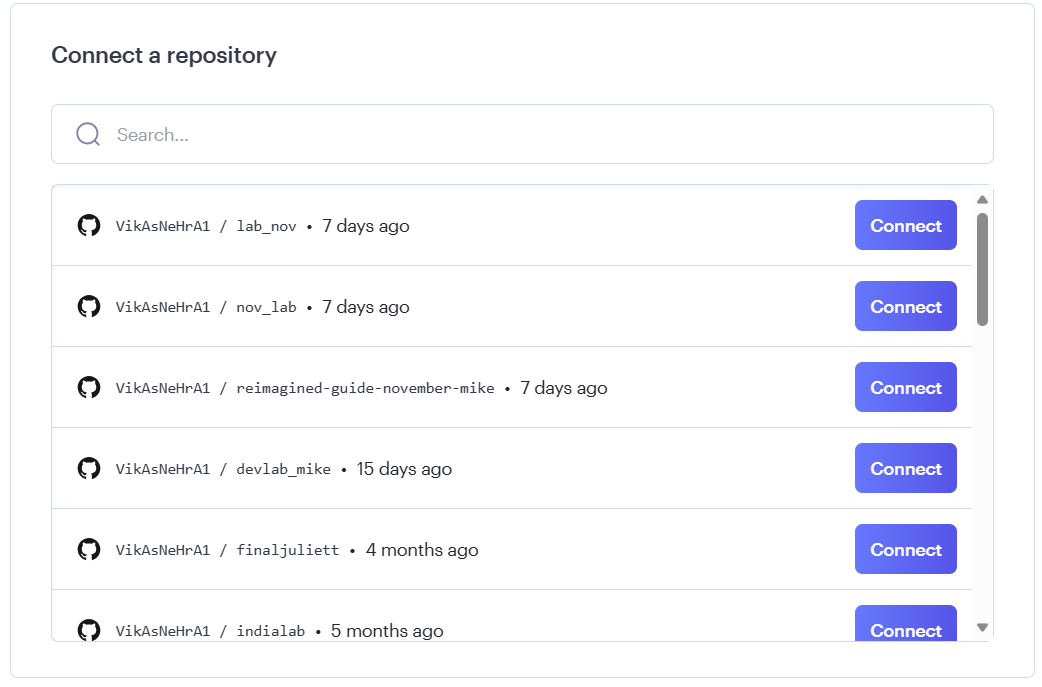The width and height of the screenshot is (1042, 687).
Task: Click the GitHub icon beside lab_nov
Action: click(x=89, y=225)
